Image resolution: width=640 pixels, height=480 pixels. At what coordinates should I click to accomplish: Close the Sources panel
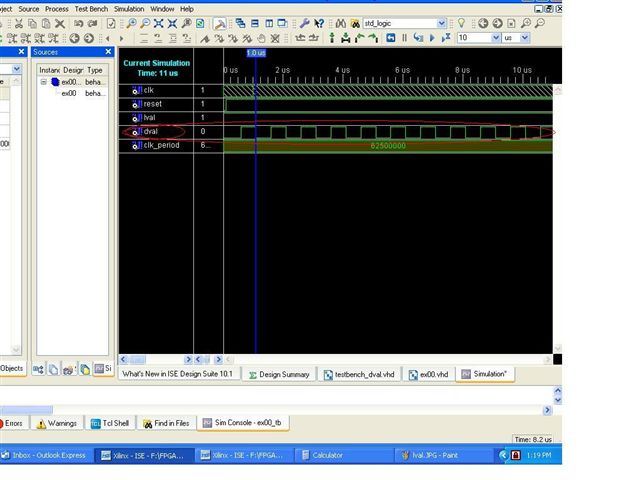pos(109,51)
